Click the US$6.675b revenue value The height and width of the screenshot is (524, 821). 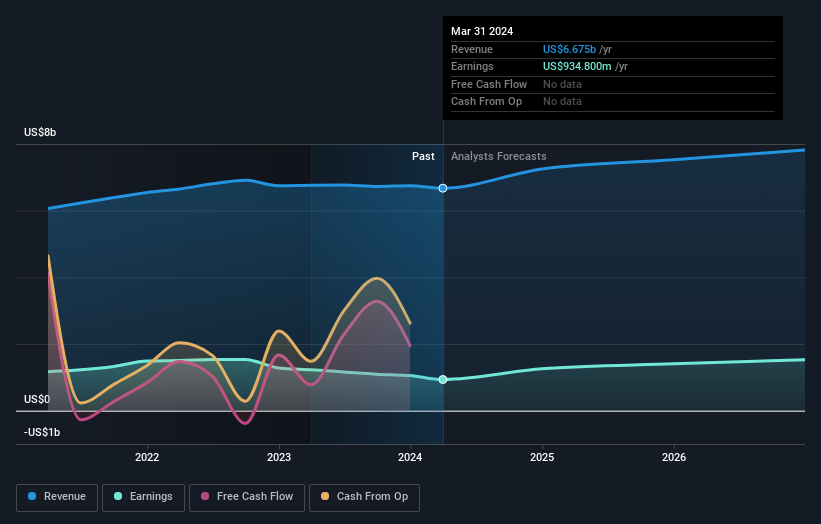[x=569, y=49]
